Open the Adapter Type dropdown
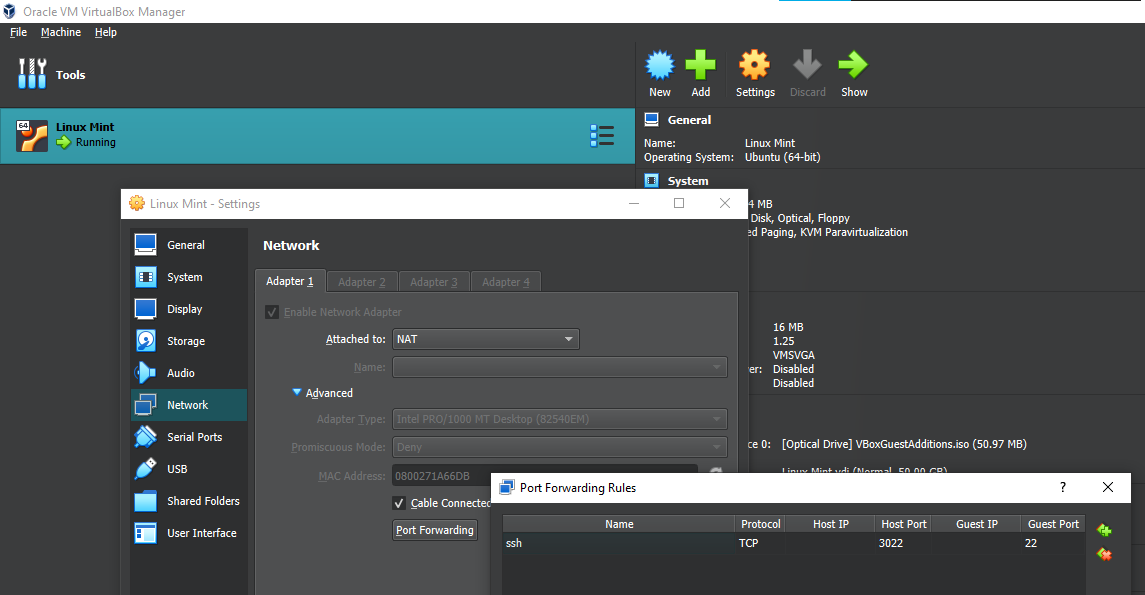Viewport: 1145px width, 595px height. click(x=559, y=419)
